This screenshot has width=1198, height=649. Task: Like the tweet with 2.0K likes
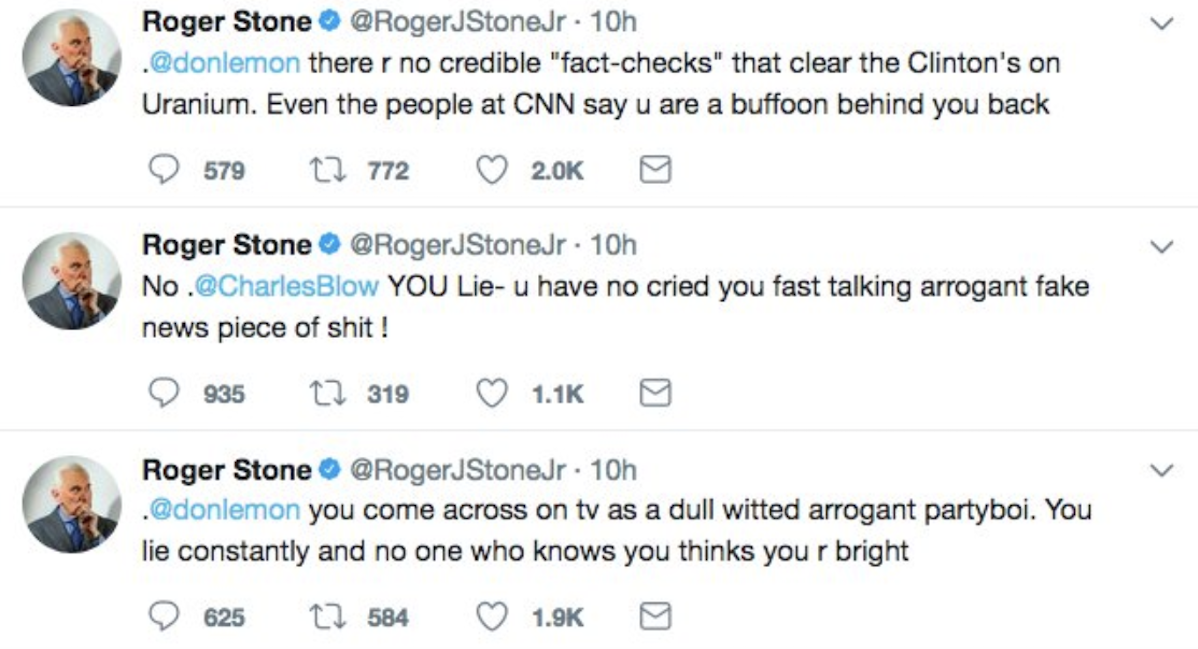[492, 171]
